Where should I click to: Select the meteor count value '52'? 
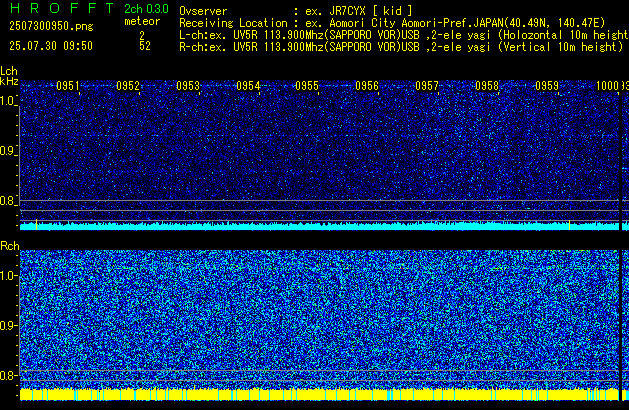[145, 46]
